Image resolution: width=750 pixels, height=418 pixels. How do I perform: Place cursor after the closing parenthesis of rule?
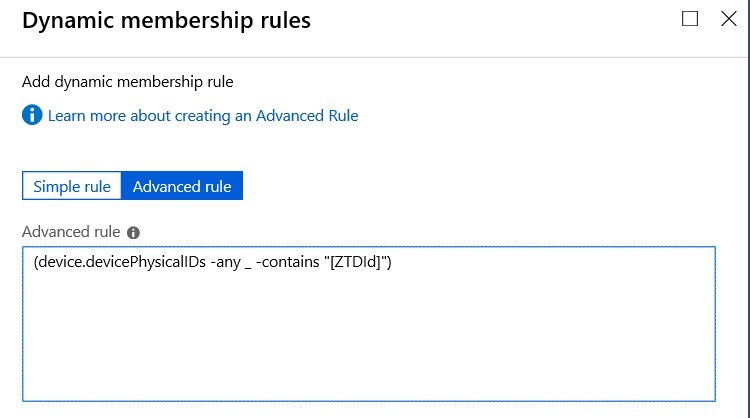coord(393,262)
